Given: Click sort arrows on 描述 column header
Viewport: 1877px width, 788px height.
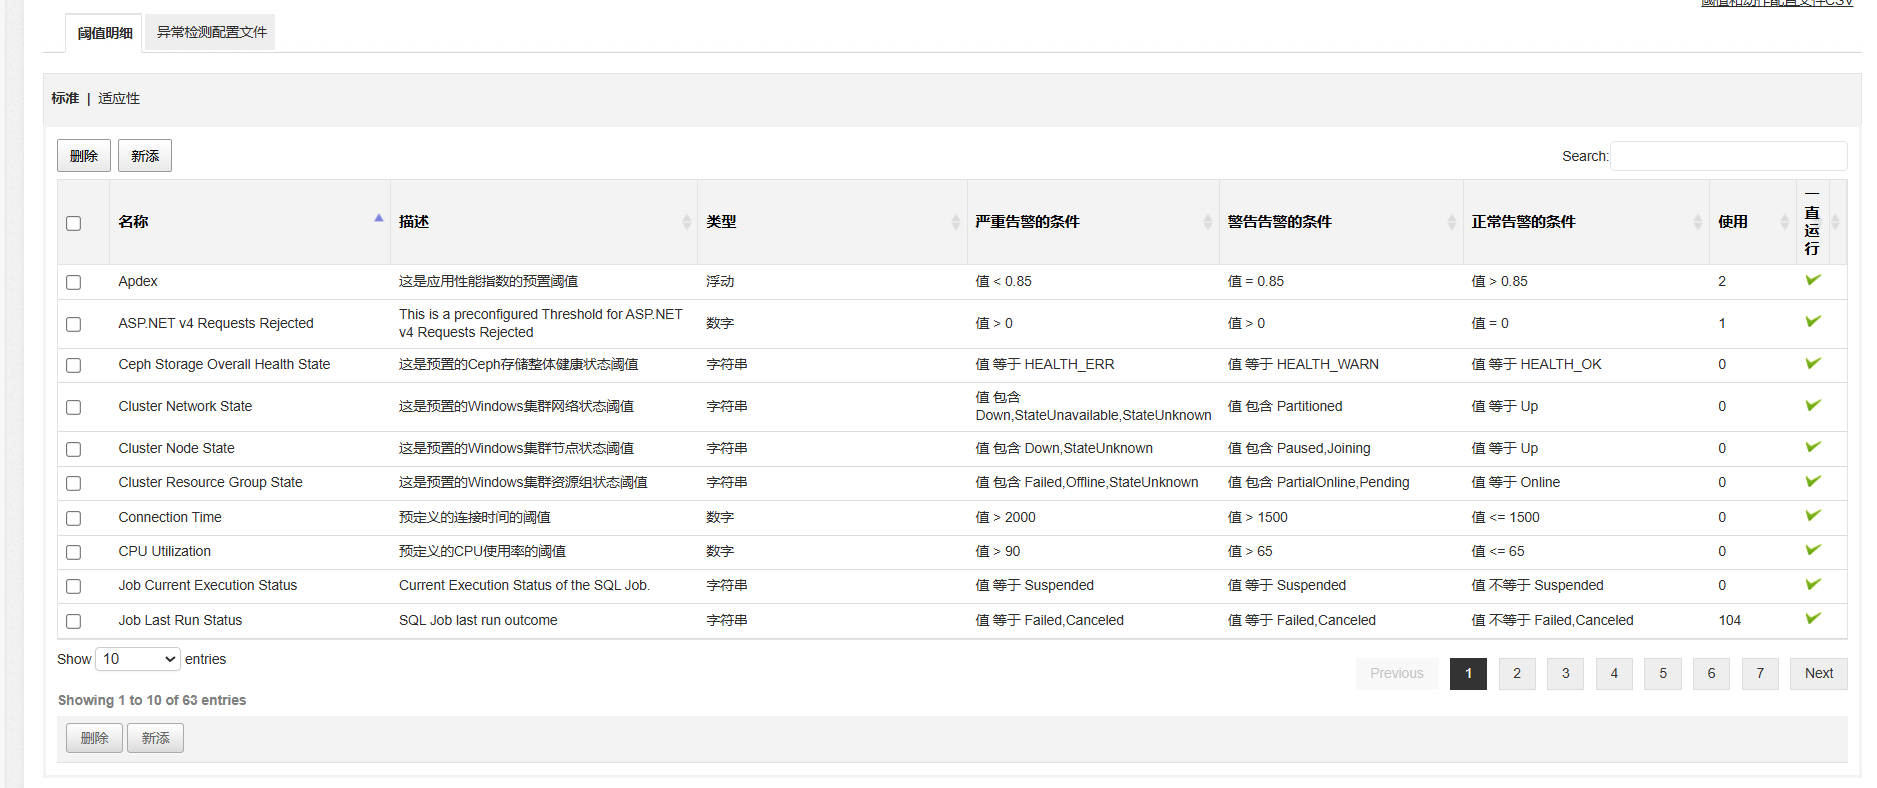Looking at the screenshot, I should 686,222.
